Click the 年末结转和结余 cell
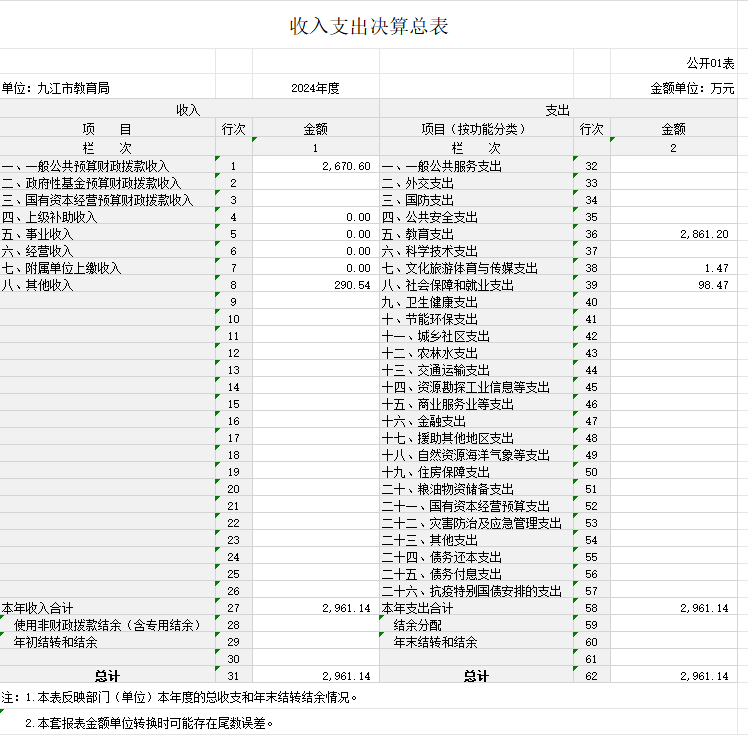 pyautogui.click(x=435, y=642)
